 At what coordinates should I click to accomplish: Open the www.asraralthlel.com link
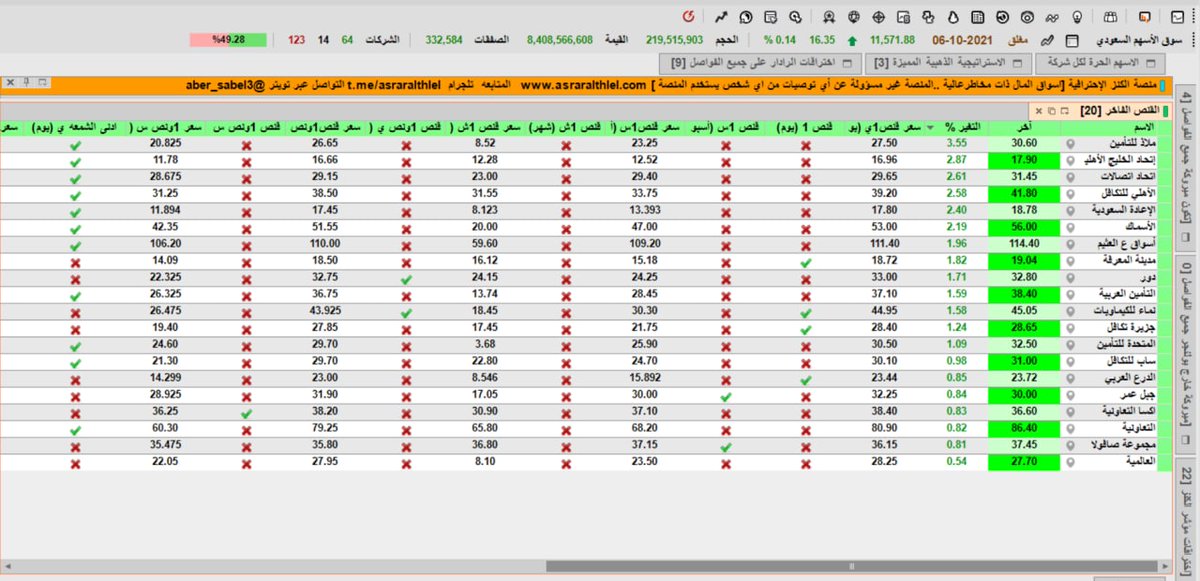pos(583,86)
